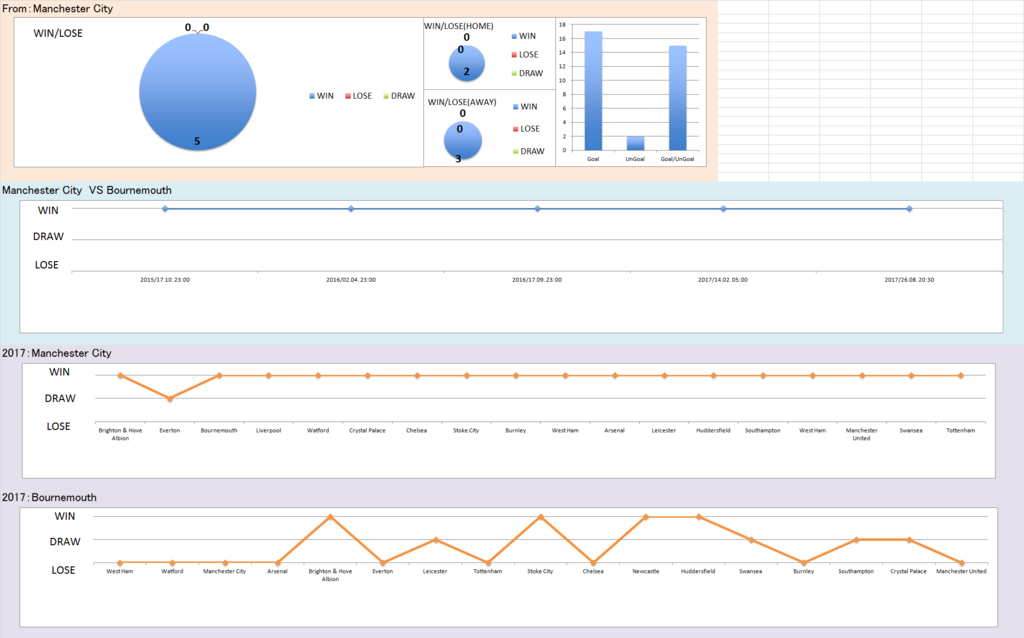1024x638 pixels.
Task: Select the large WIN/LOSE pie chart
Action: tap(197, 92)
